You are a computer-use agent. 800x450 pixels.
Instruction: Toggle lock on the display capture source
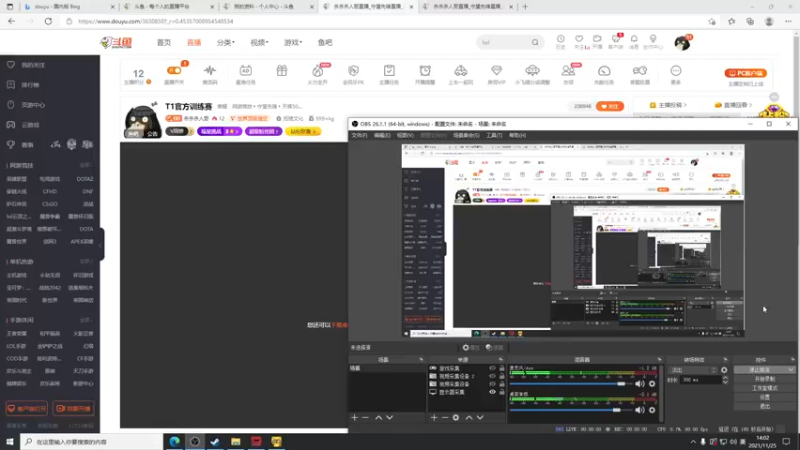pos(502,392)
